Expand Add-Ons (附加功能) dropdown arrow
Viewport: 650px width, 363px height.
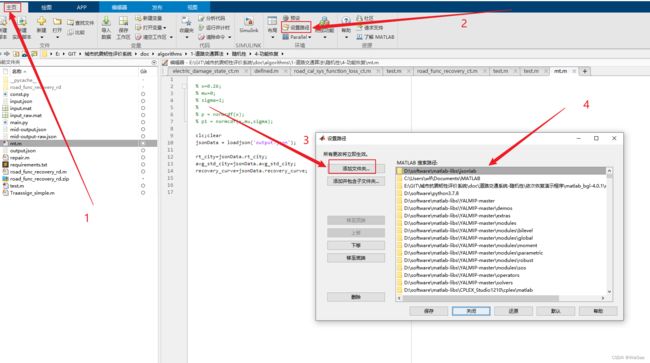(x=324, y=37)
